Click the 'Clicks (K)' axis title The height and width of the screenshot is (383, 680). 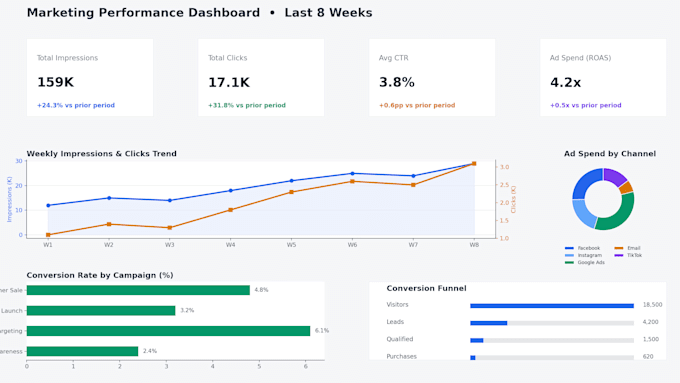pos(513,200)
